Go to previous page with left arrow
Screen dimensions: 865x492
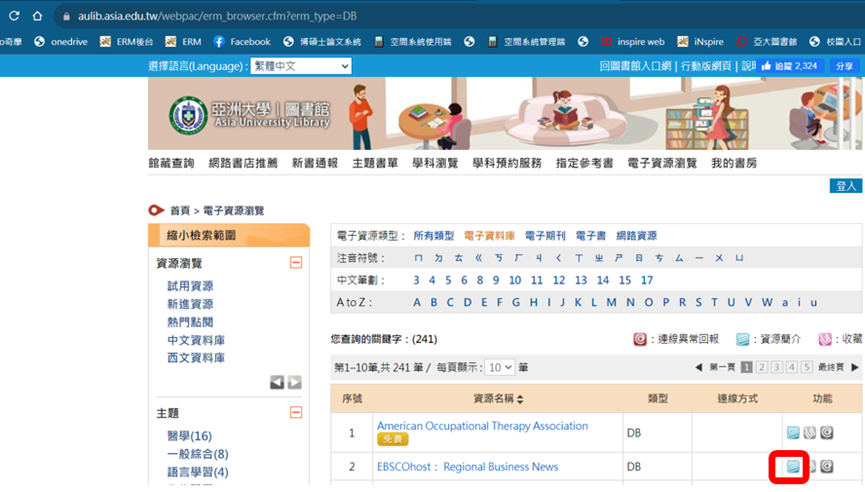pos(698,367)
